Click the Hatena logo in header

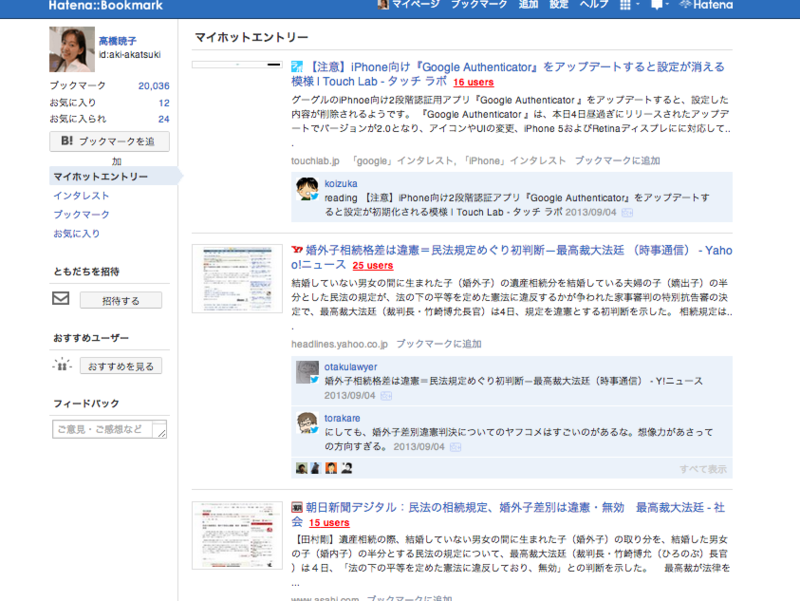click(x=707, y=5)
